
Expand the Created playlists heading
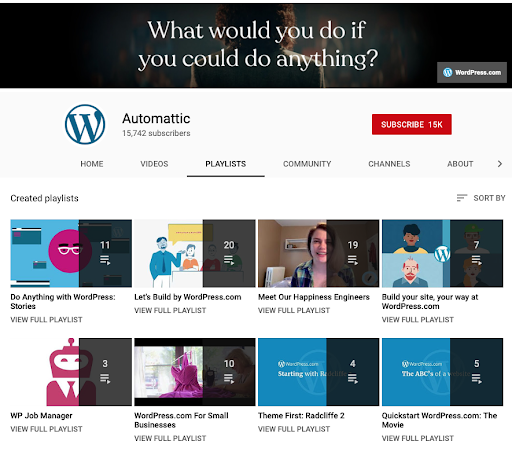click(44, 198)
